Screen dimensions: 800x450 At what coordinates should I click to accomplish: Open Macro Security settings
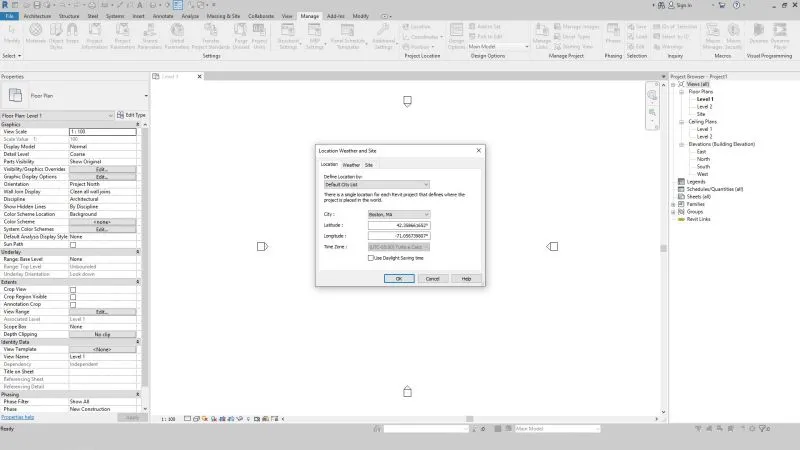[733, 36]
